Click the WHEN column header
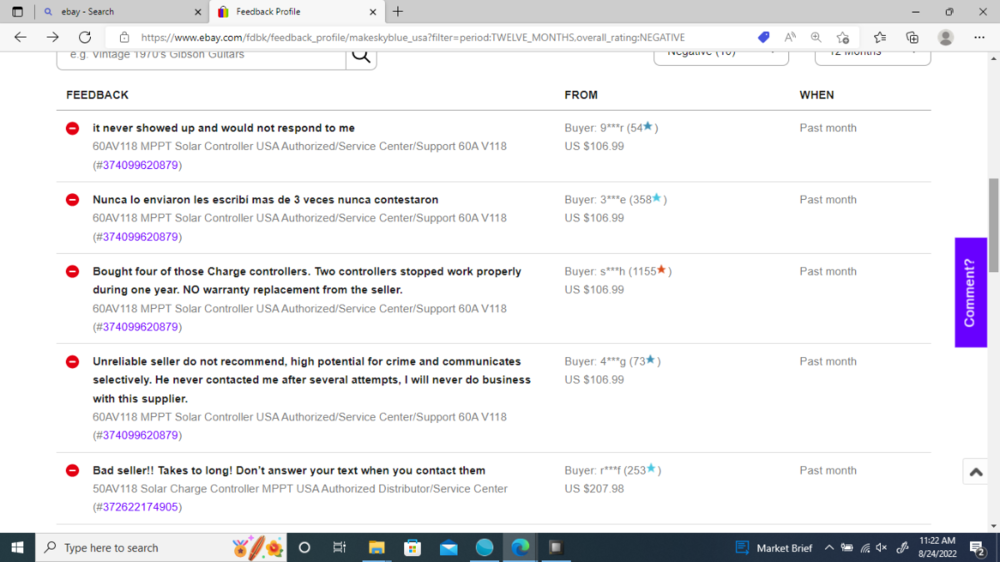1000x562 pixels. [817, 95]
